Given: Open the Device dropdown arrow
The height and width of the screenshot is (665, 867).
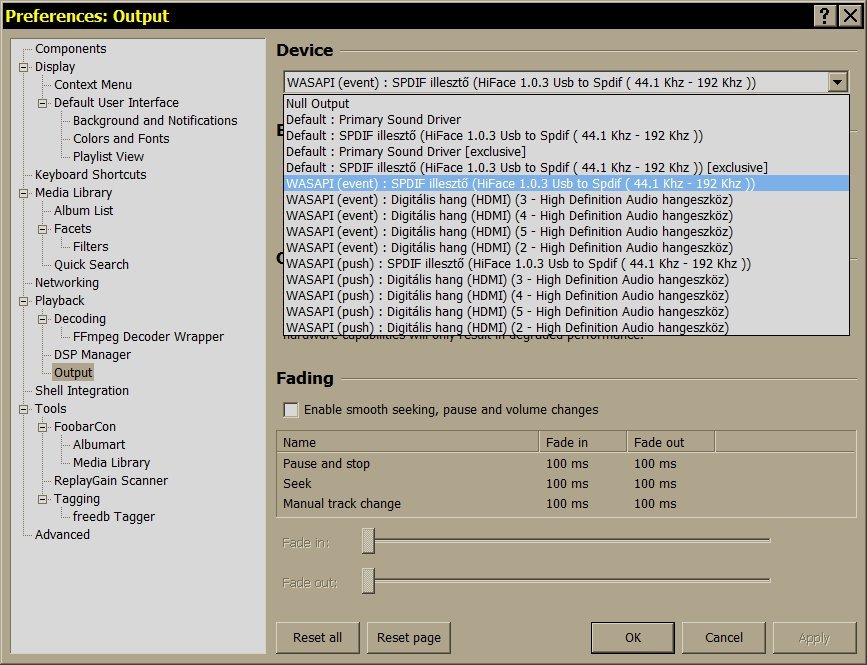Looking at the screenshot, I should pyautogui.click(x=837, y=82).
